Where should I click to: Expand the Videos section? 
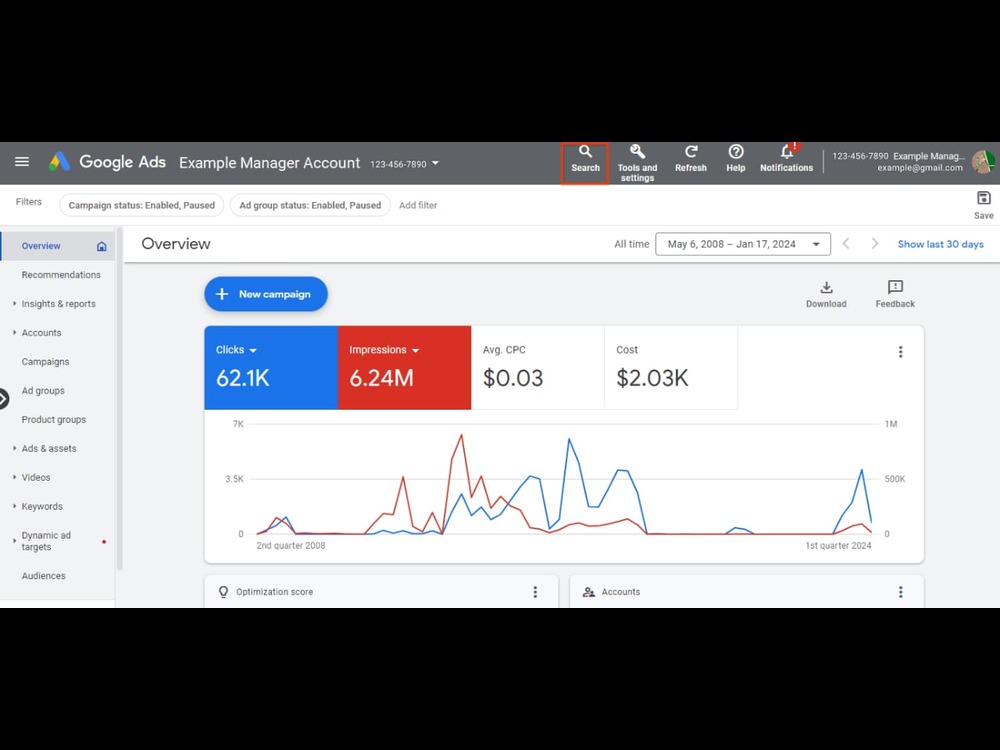pyautogui.click(x=14, y=477)
